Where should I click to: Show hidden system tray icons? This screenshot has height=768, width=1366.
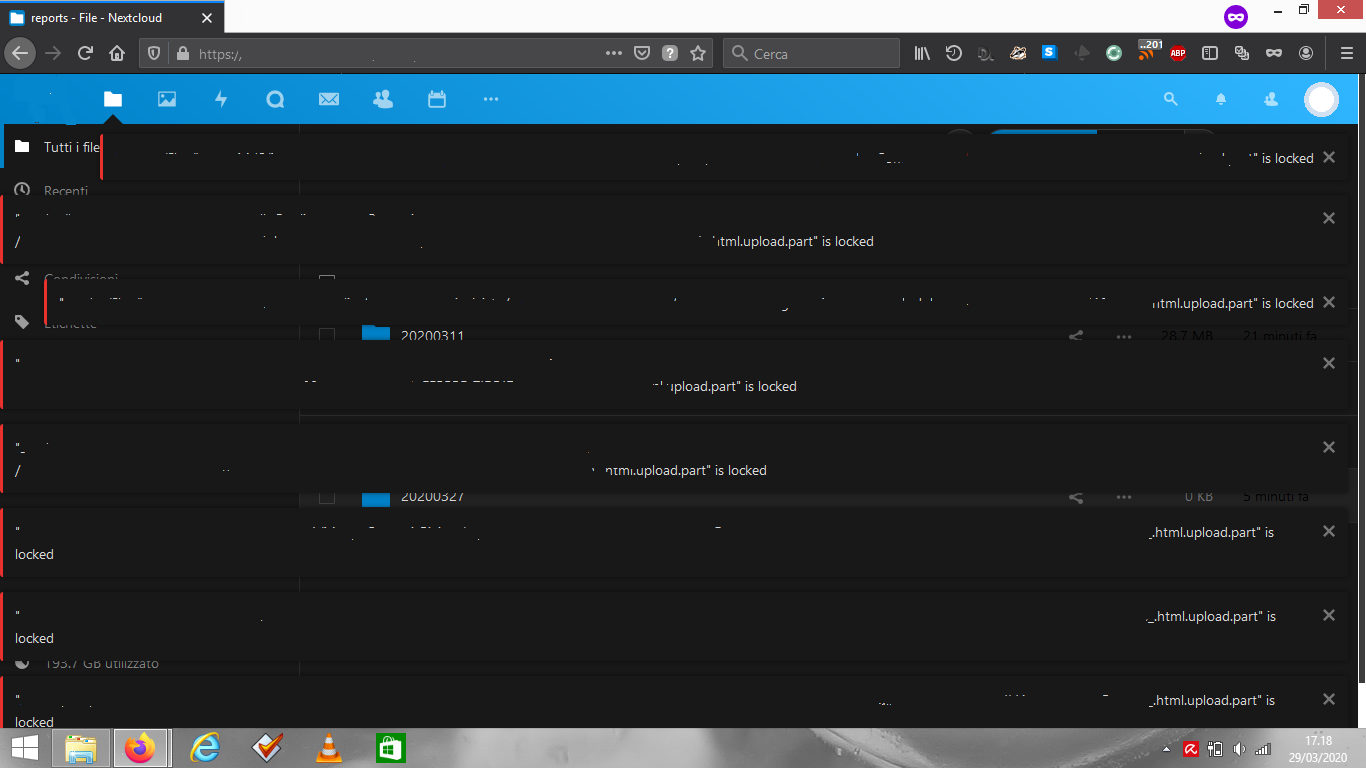tap(1167, 749)
